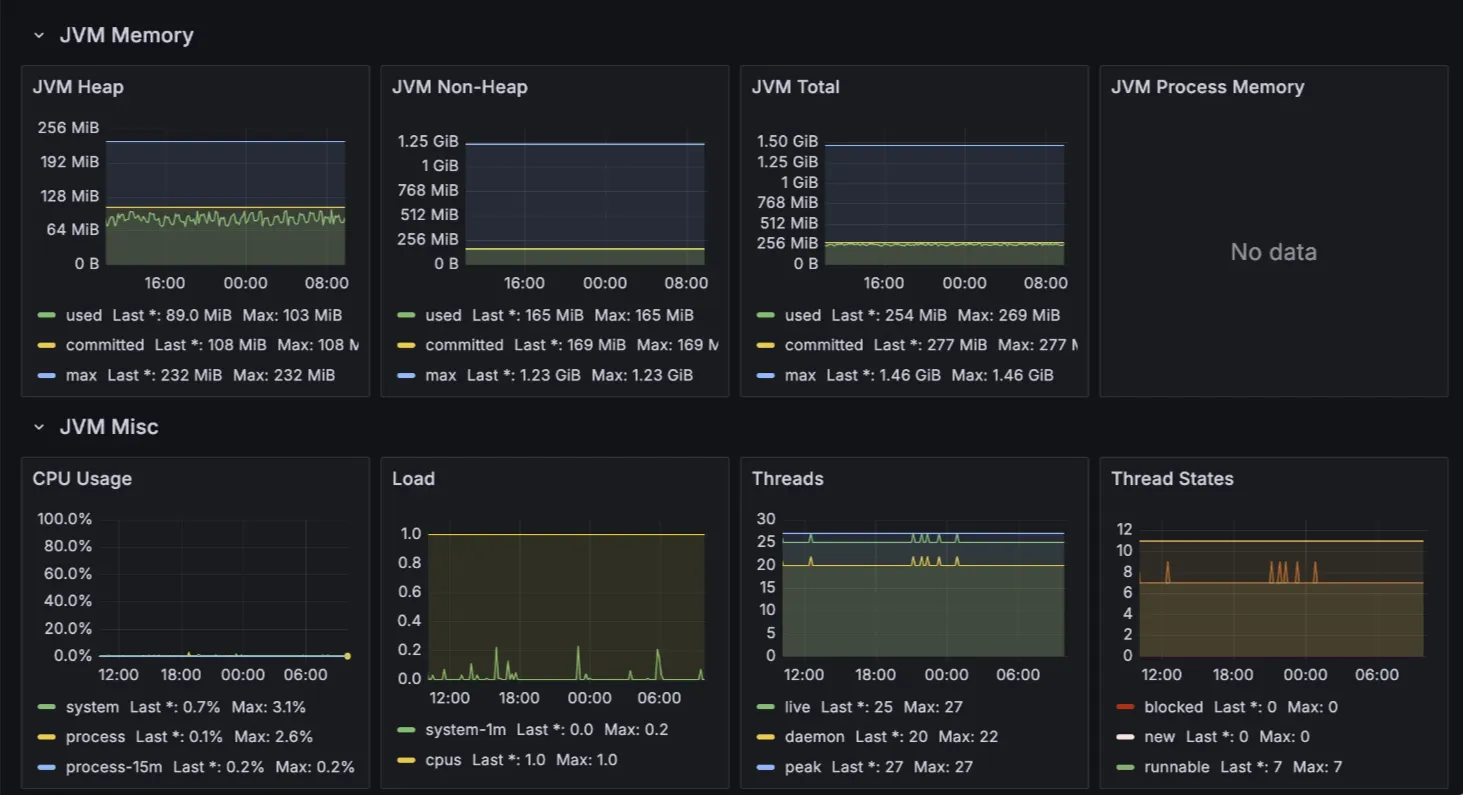Click the JVM Heap graph area
The image size is (1463, 795).
(x=225, y=196)
